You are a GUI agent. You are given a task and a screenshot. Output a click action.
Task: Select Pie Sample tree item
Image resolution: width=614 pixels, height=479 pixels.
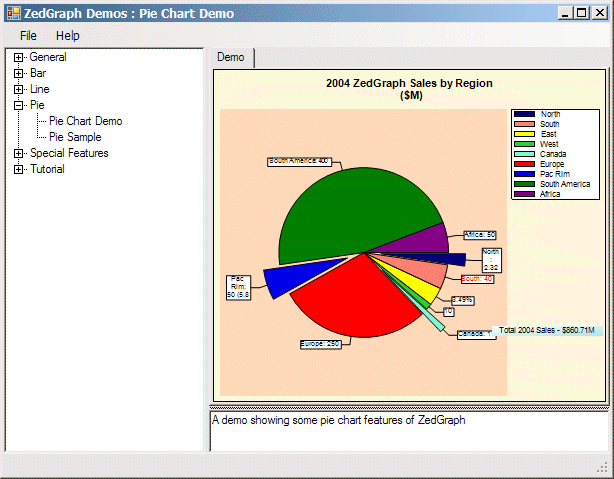point(75,137)
